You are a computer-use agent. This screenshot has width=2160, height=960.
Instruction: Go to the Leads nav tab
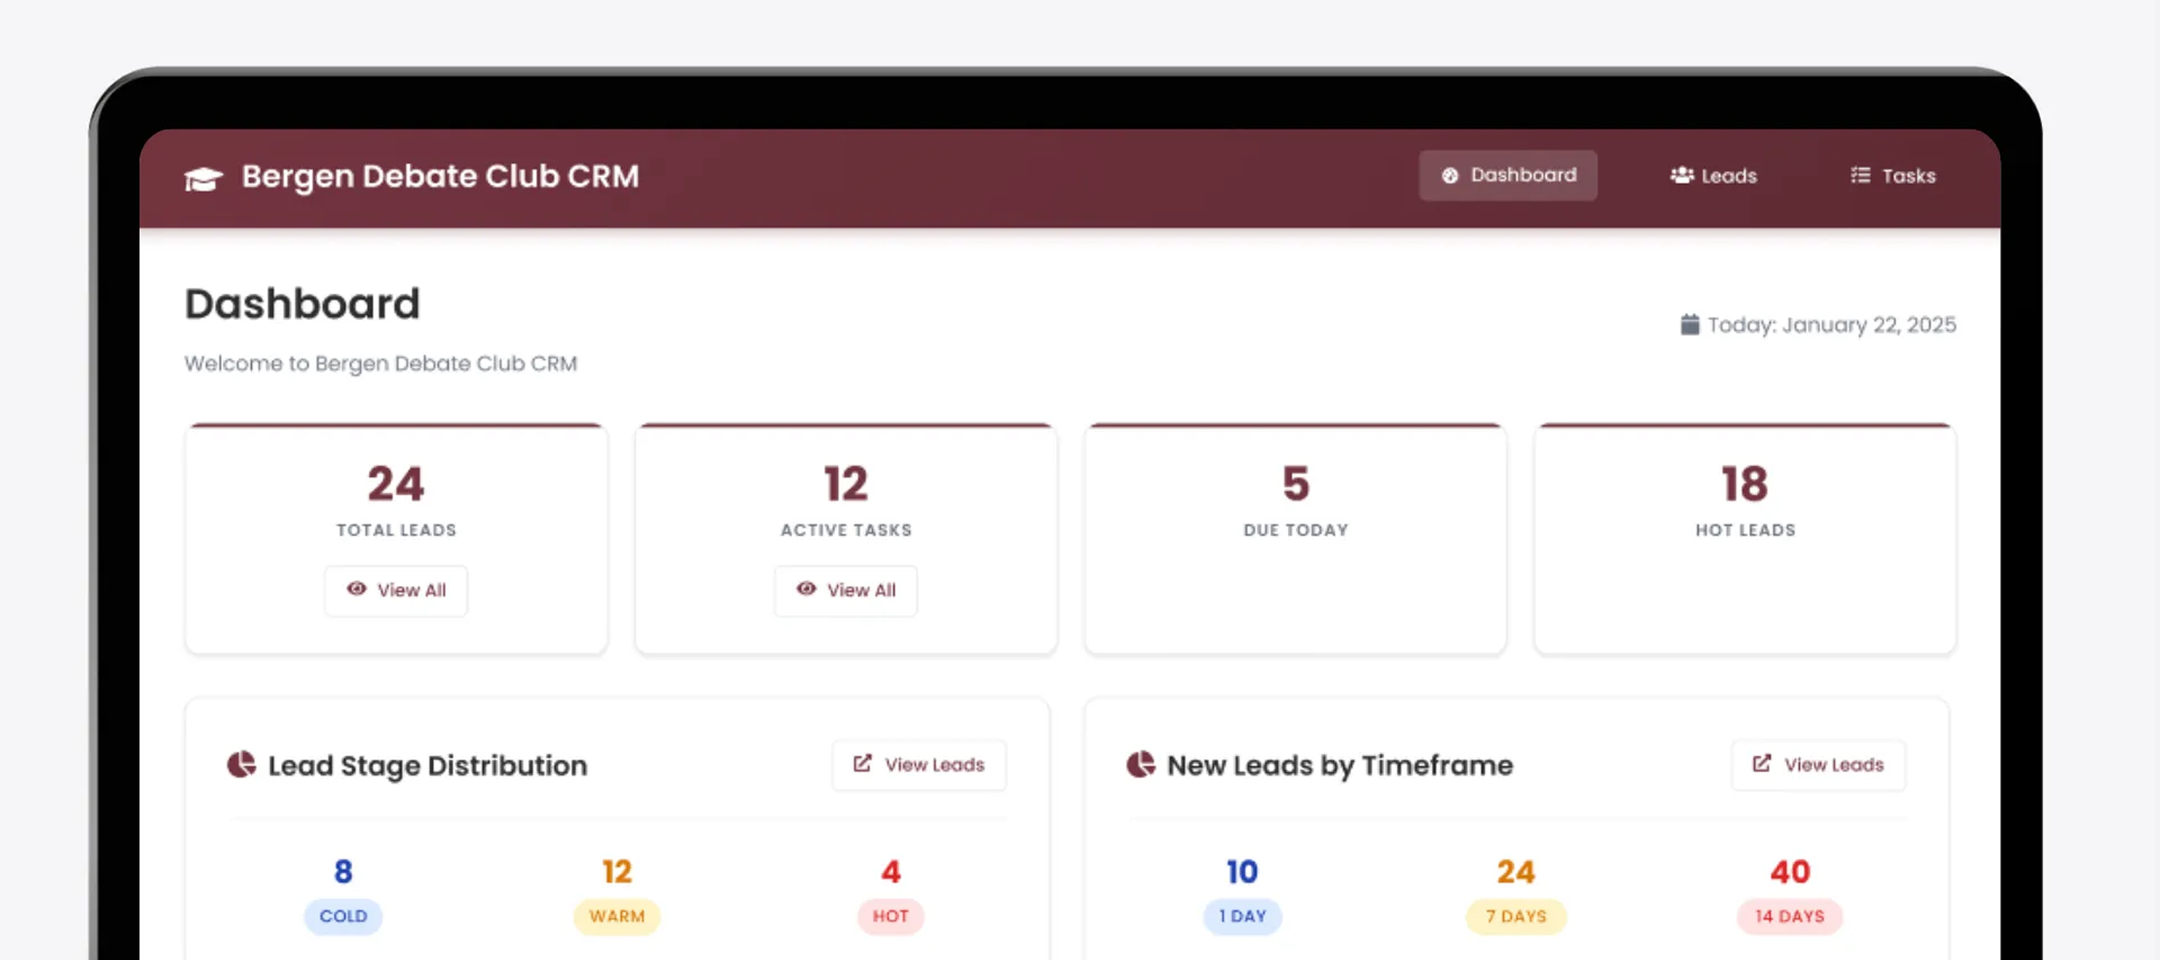tap(1713, 176)
